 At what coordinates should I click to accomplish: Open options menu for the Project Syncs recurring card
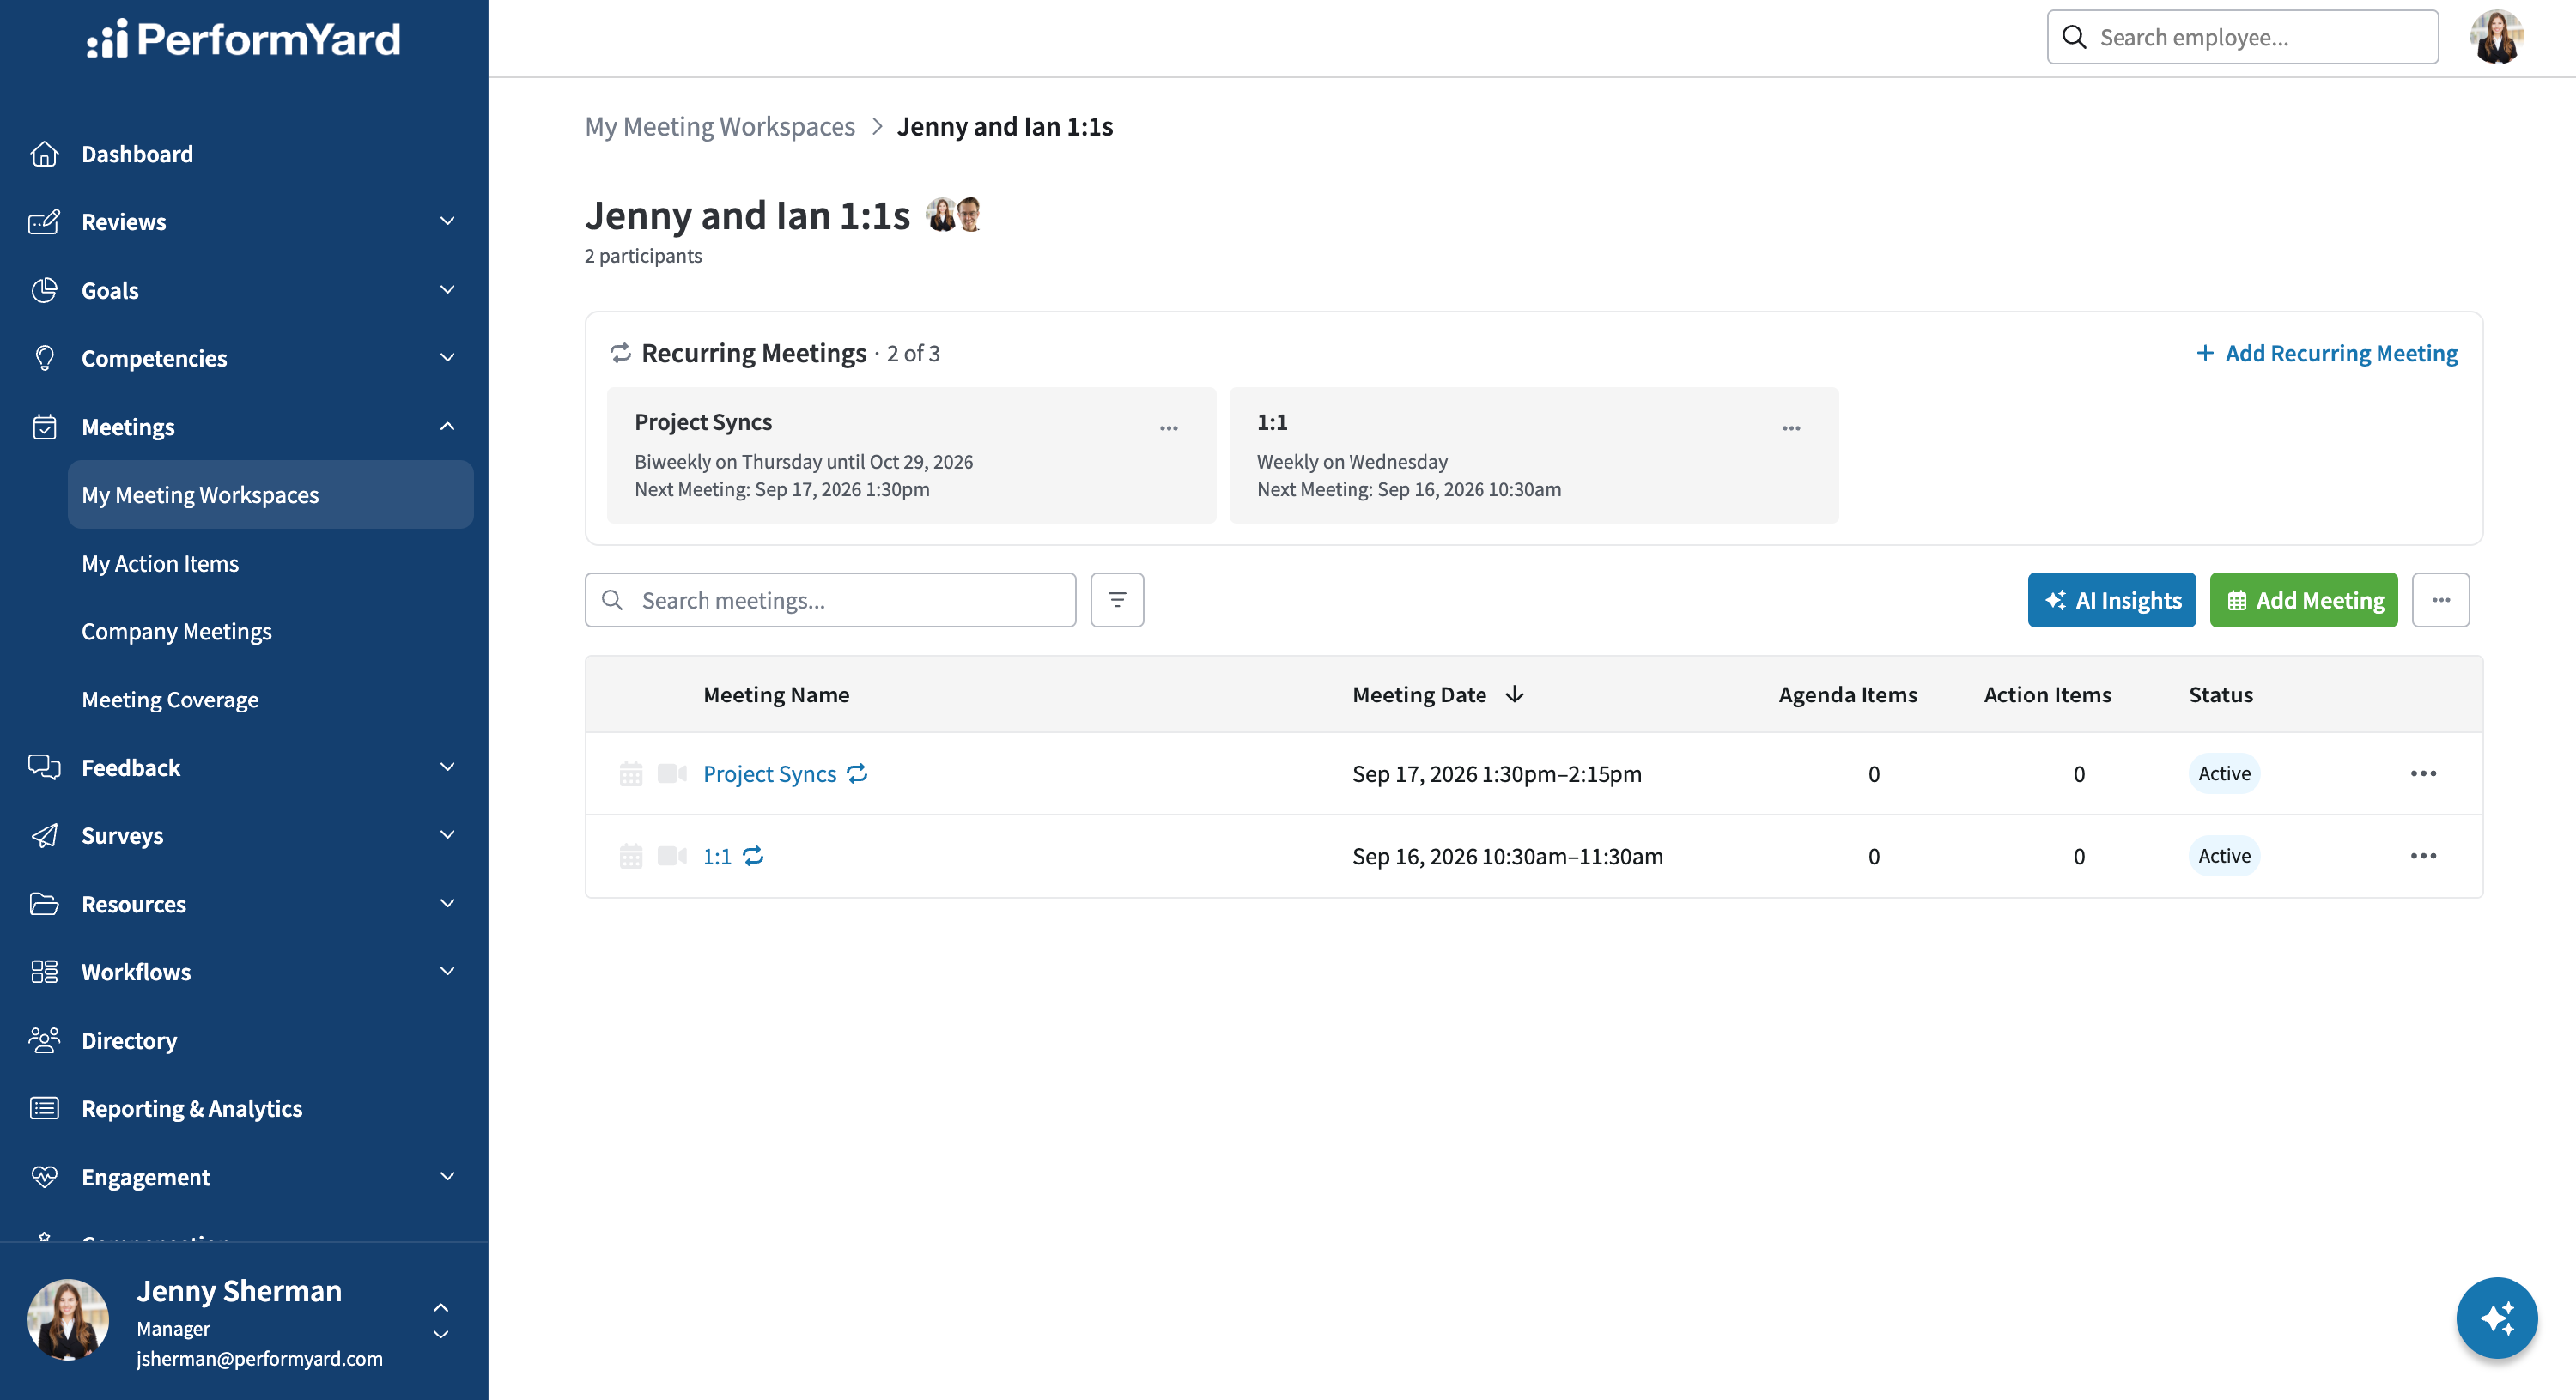coord(1169,428)
